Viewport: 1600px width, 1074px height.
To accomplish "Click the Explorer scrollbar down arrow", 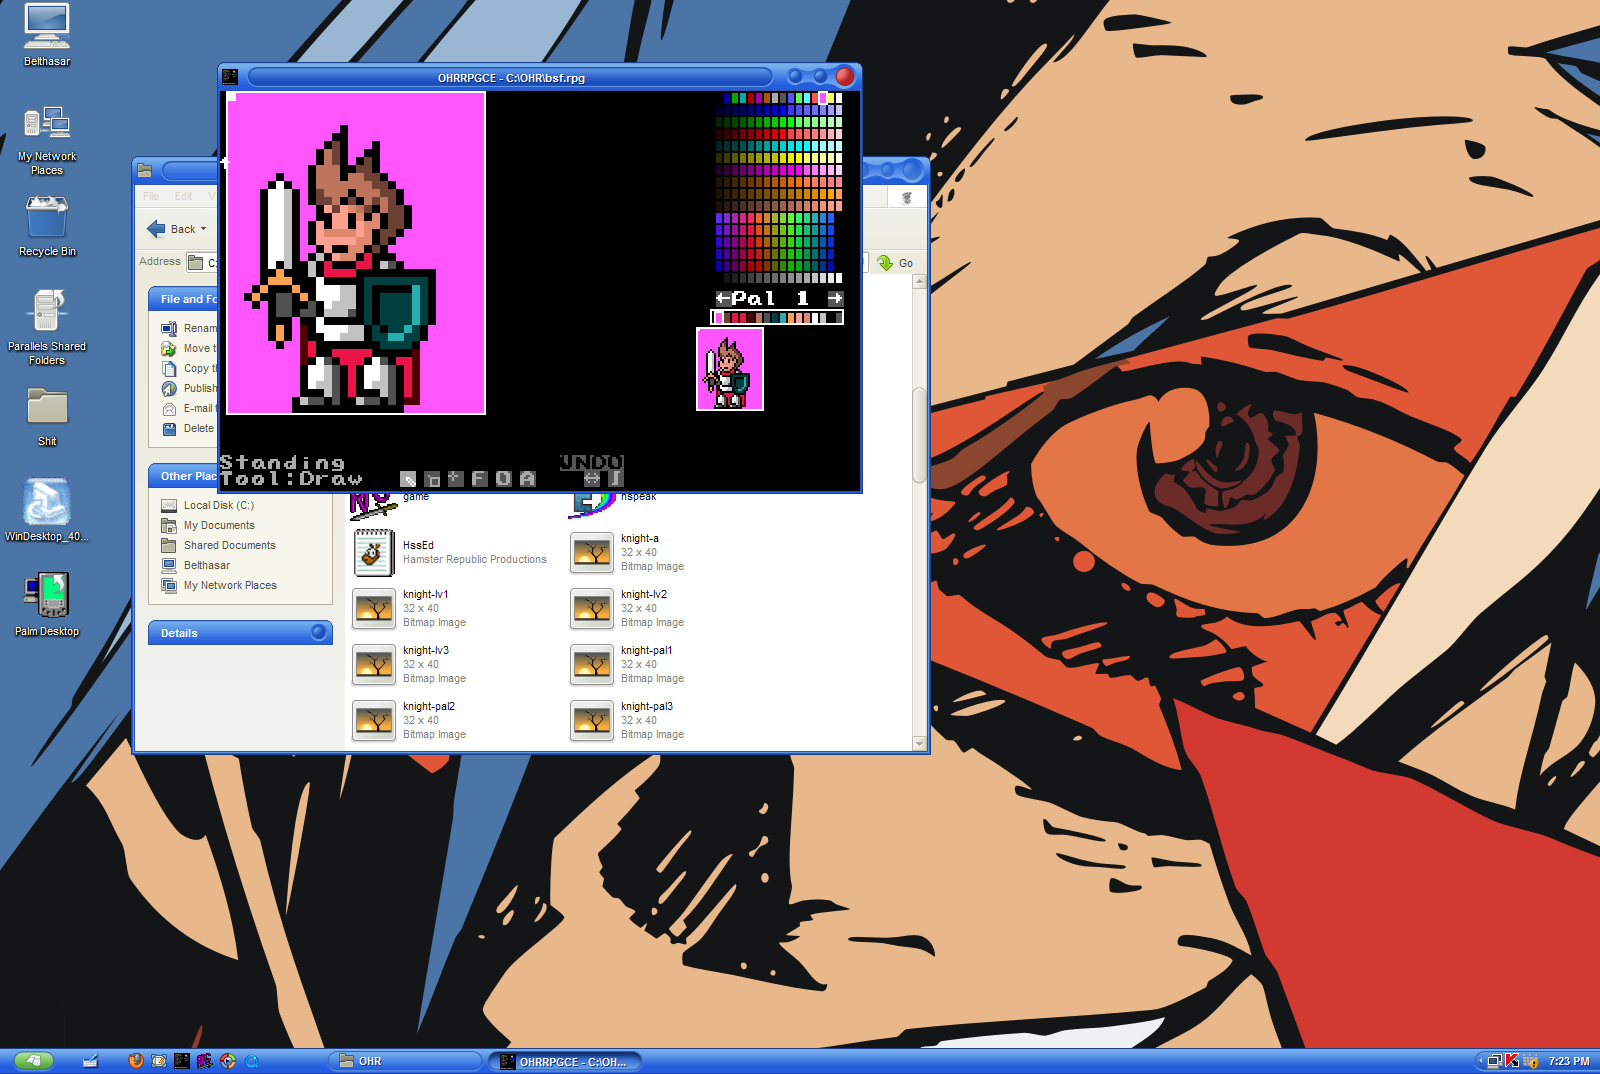I will (x=919, y=743).
